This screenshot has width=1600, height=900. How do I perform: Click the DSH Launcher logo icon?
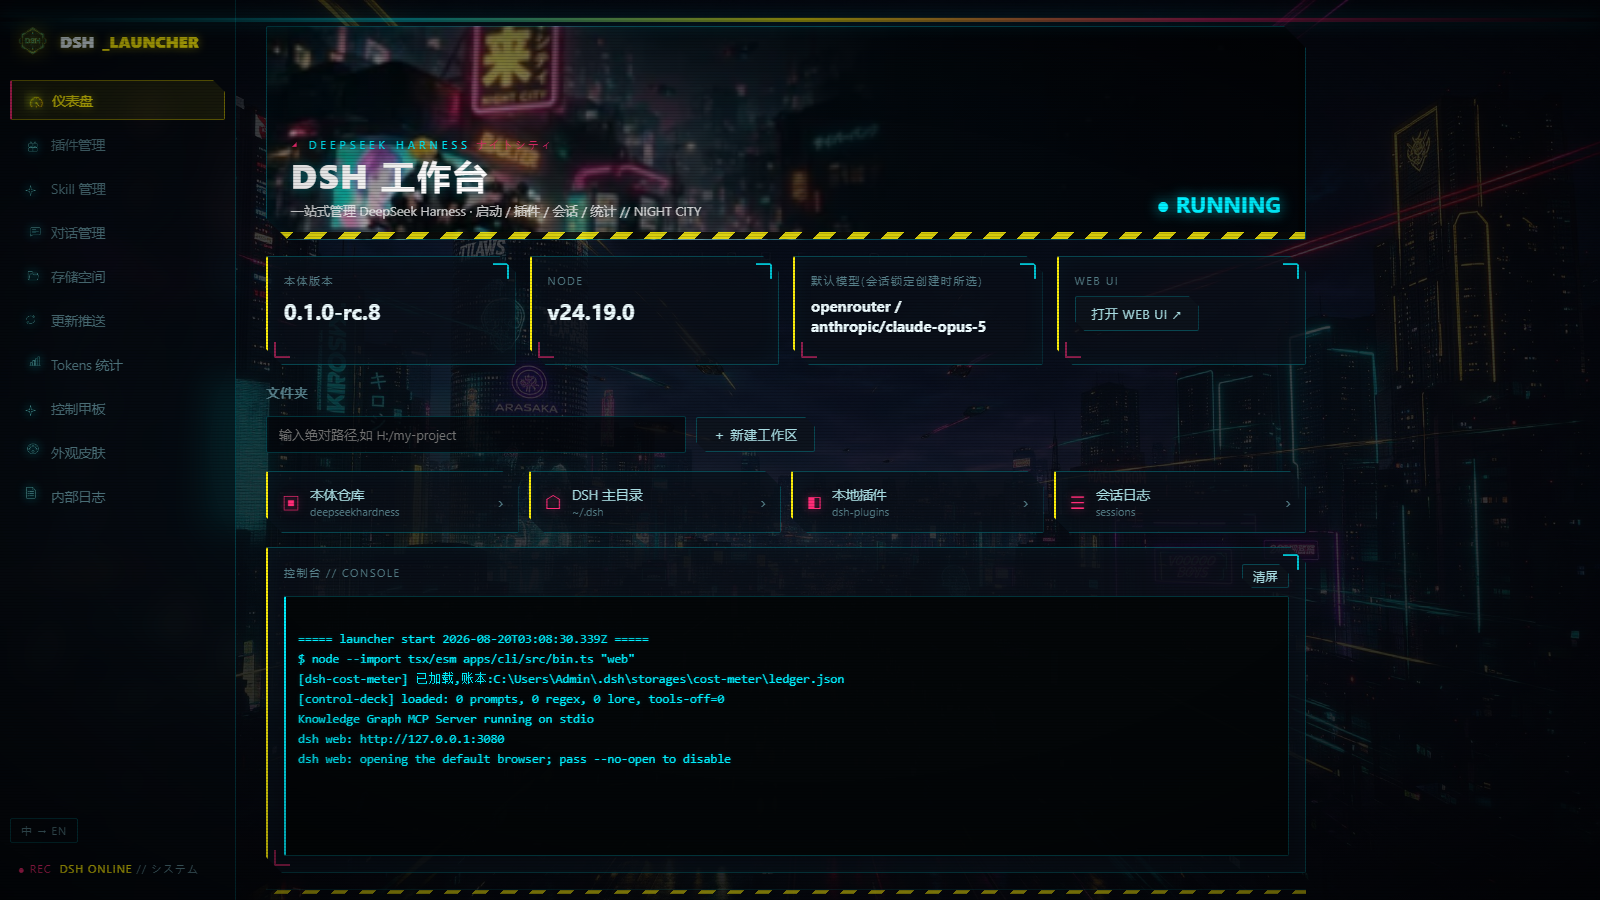coord(33,41)
